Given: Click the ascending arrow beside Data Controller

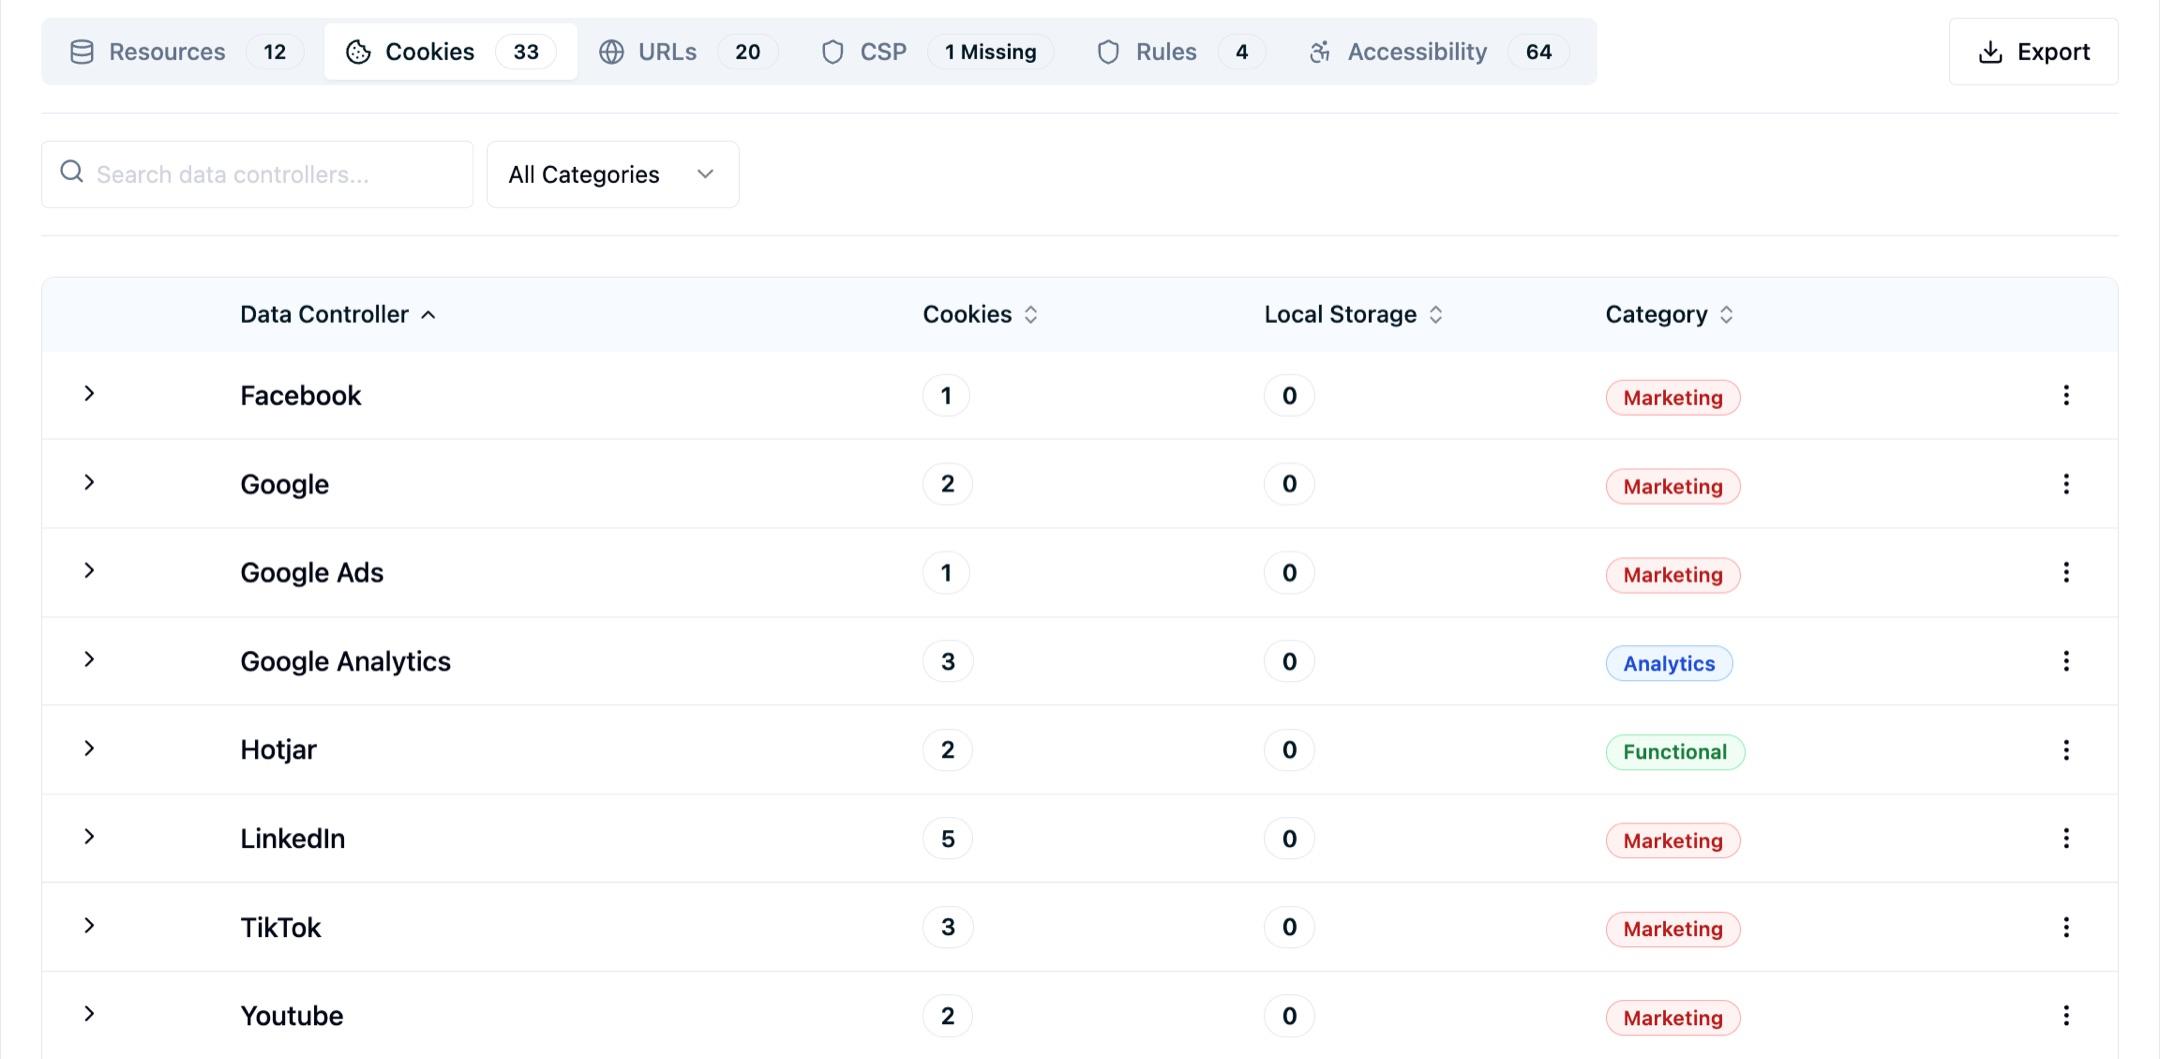Looking at the screenshot, I should point(428,314).
